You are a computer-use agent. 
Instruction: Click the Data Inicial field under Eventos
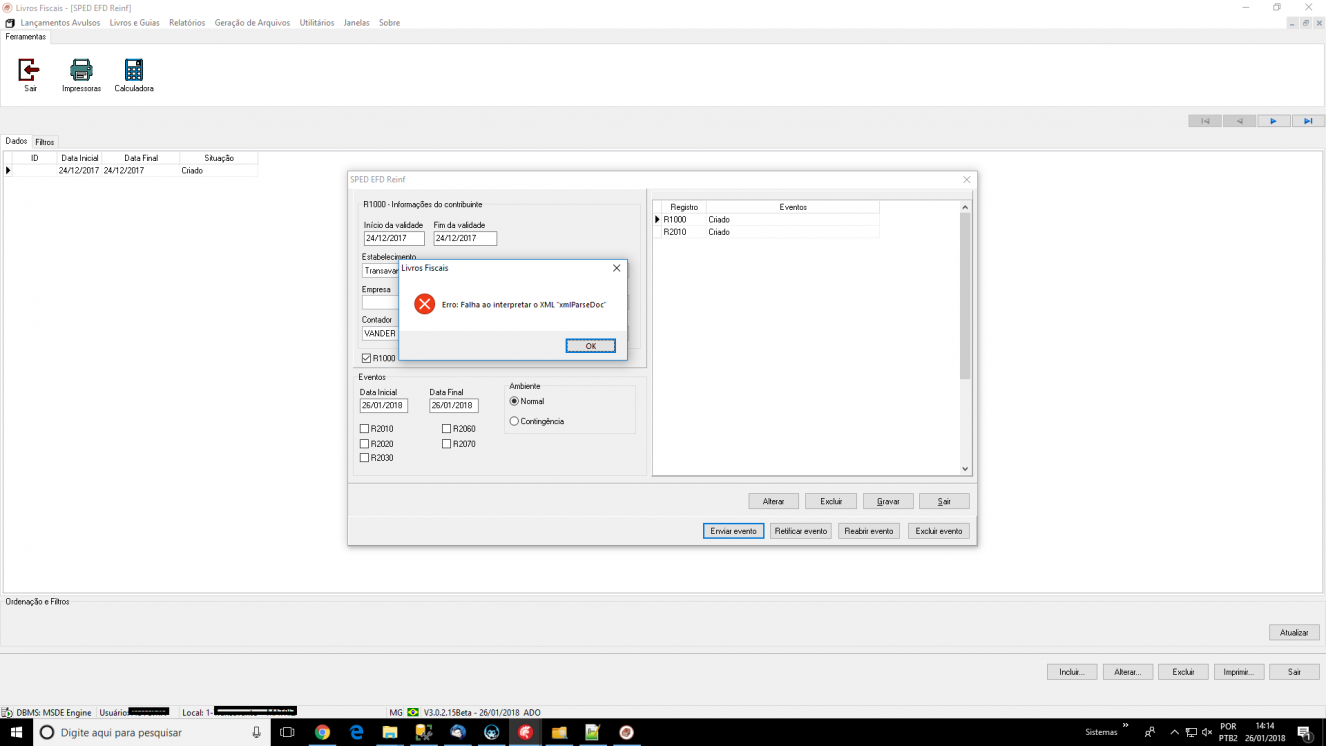[384, 406]
